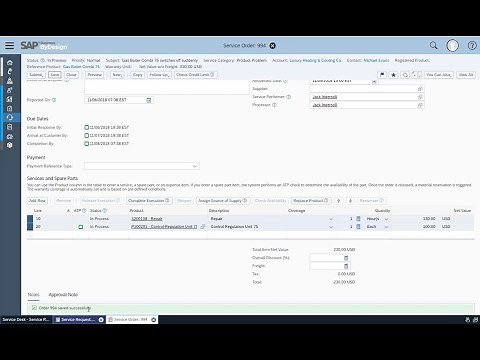Close Service Order 994 bottom tab
This screenshot has width=480, height=360.
point(154,320)
